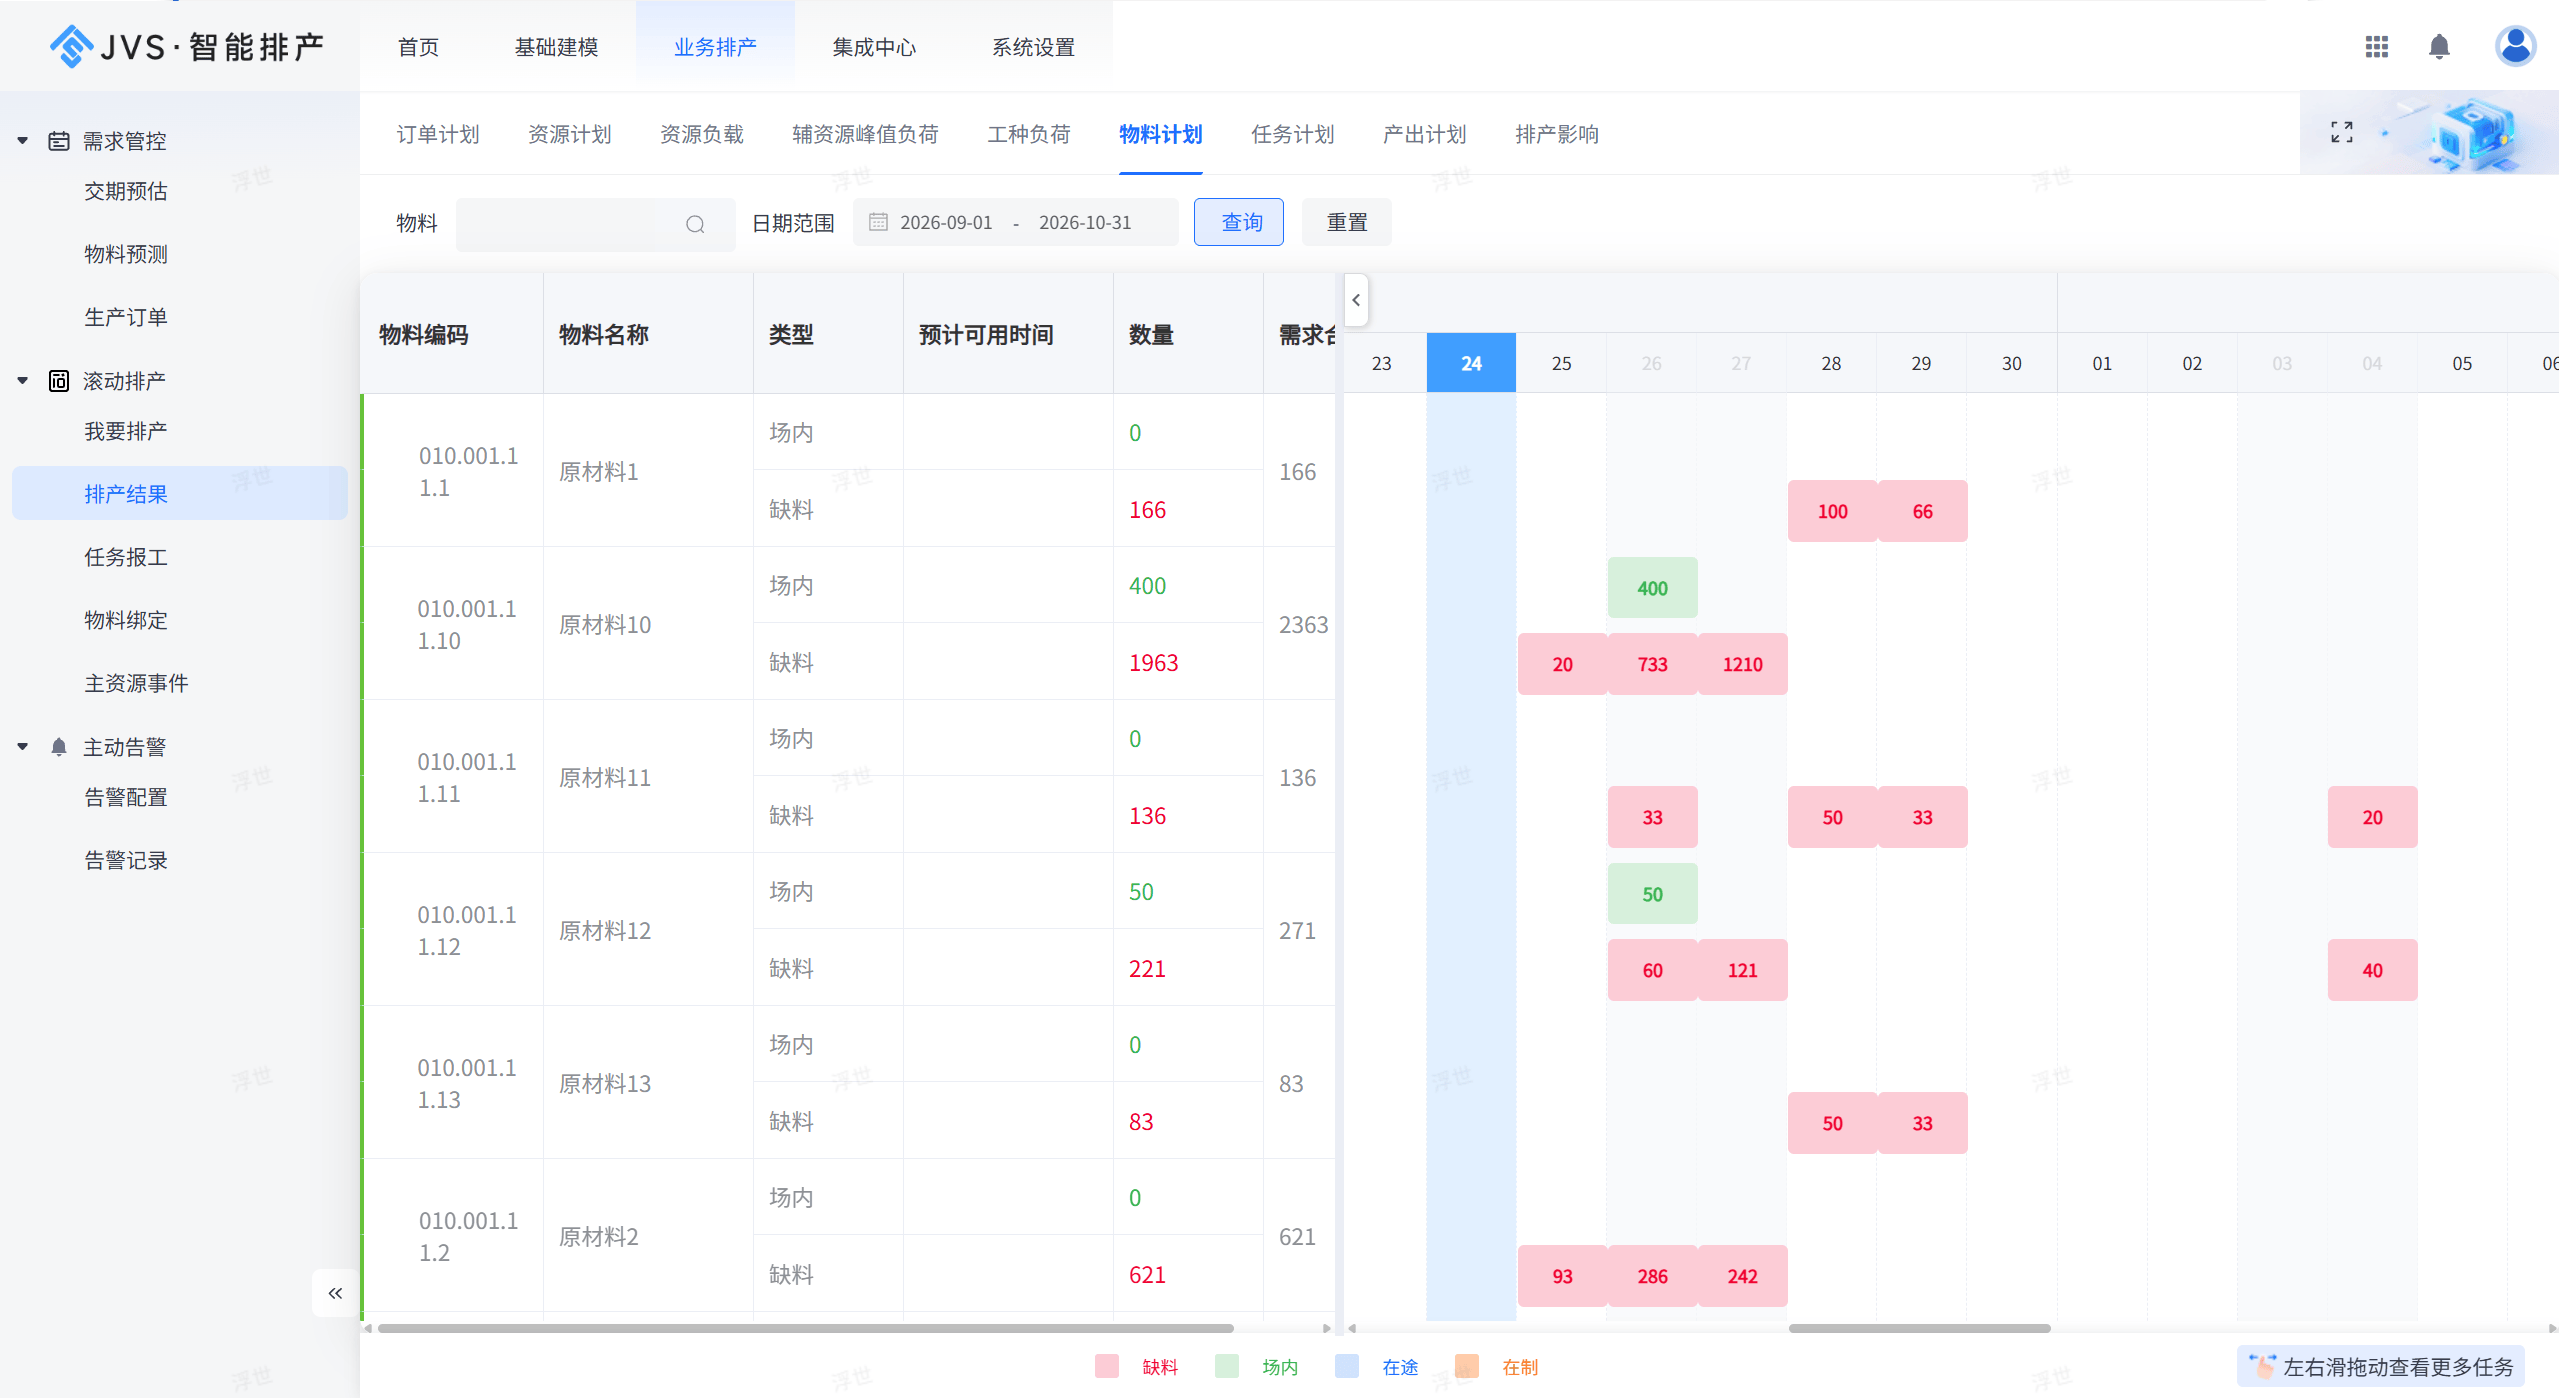
Task: Click the gantt horizontal scrollbar
Action: click(1919, 1328)
